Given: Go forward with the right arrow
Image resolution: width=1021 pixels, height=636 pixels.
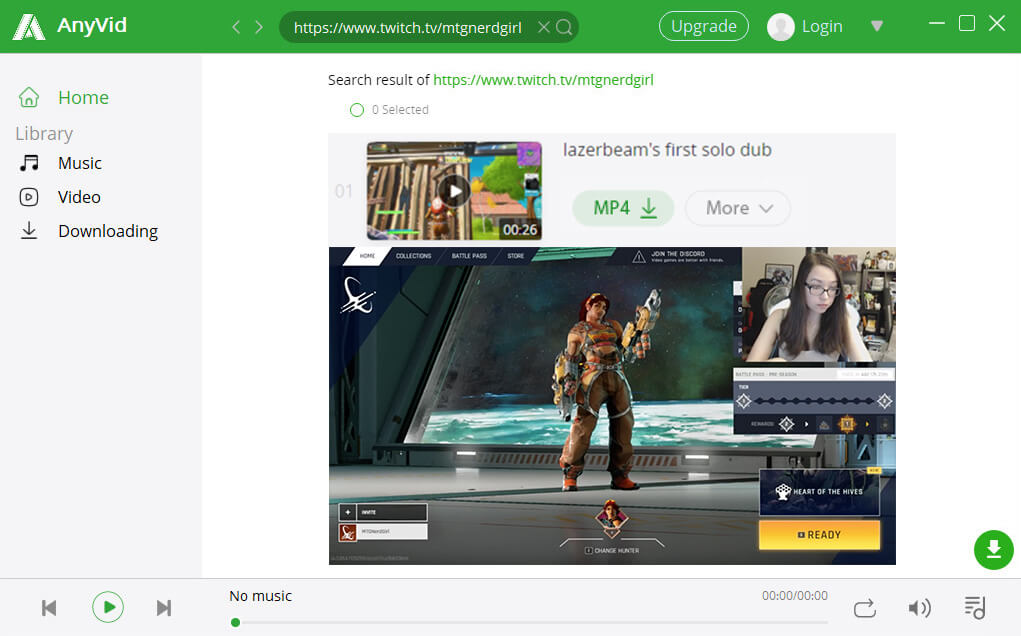Looking at the screenshot, I should [x=259, y=27].
